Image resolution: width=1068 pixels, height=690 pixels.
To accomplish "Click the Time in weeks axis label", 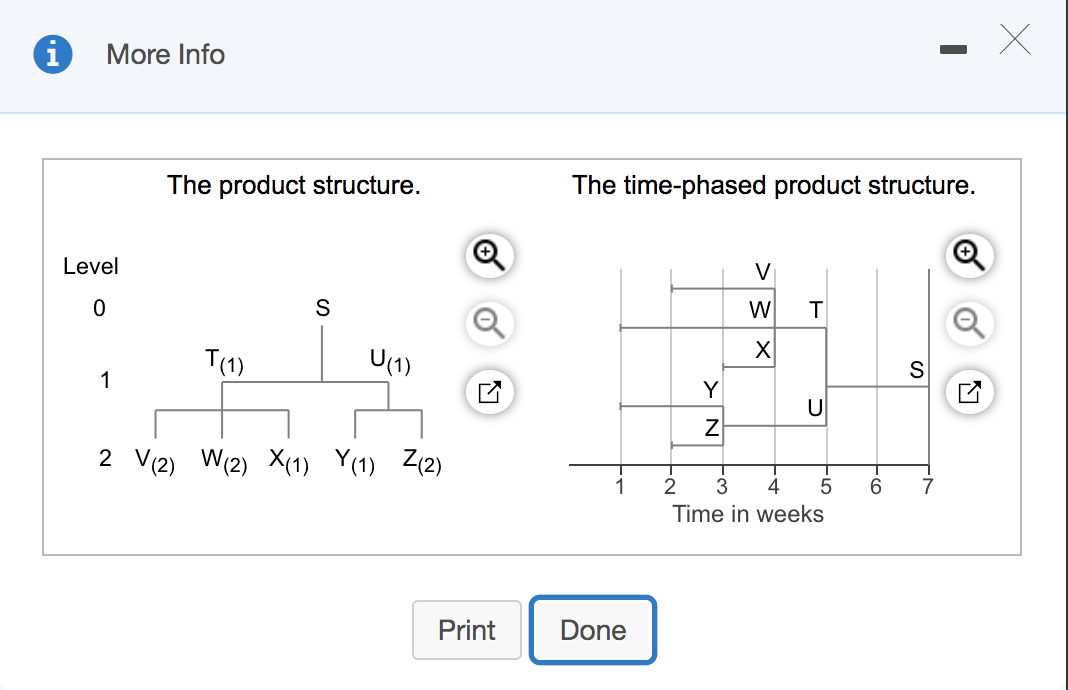I will pos(750,513).
